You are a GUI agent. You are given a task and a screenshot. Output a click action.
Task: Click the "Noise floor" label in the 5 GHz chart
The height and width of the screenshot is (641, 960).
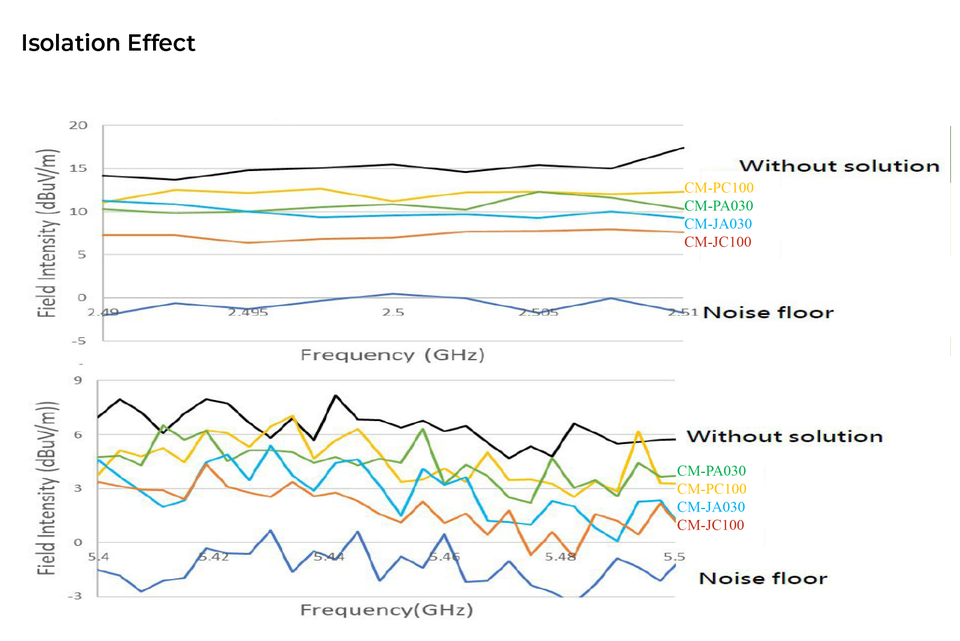(763, 578)
